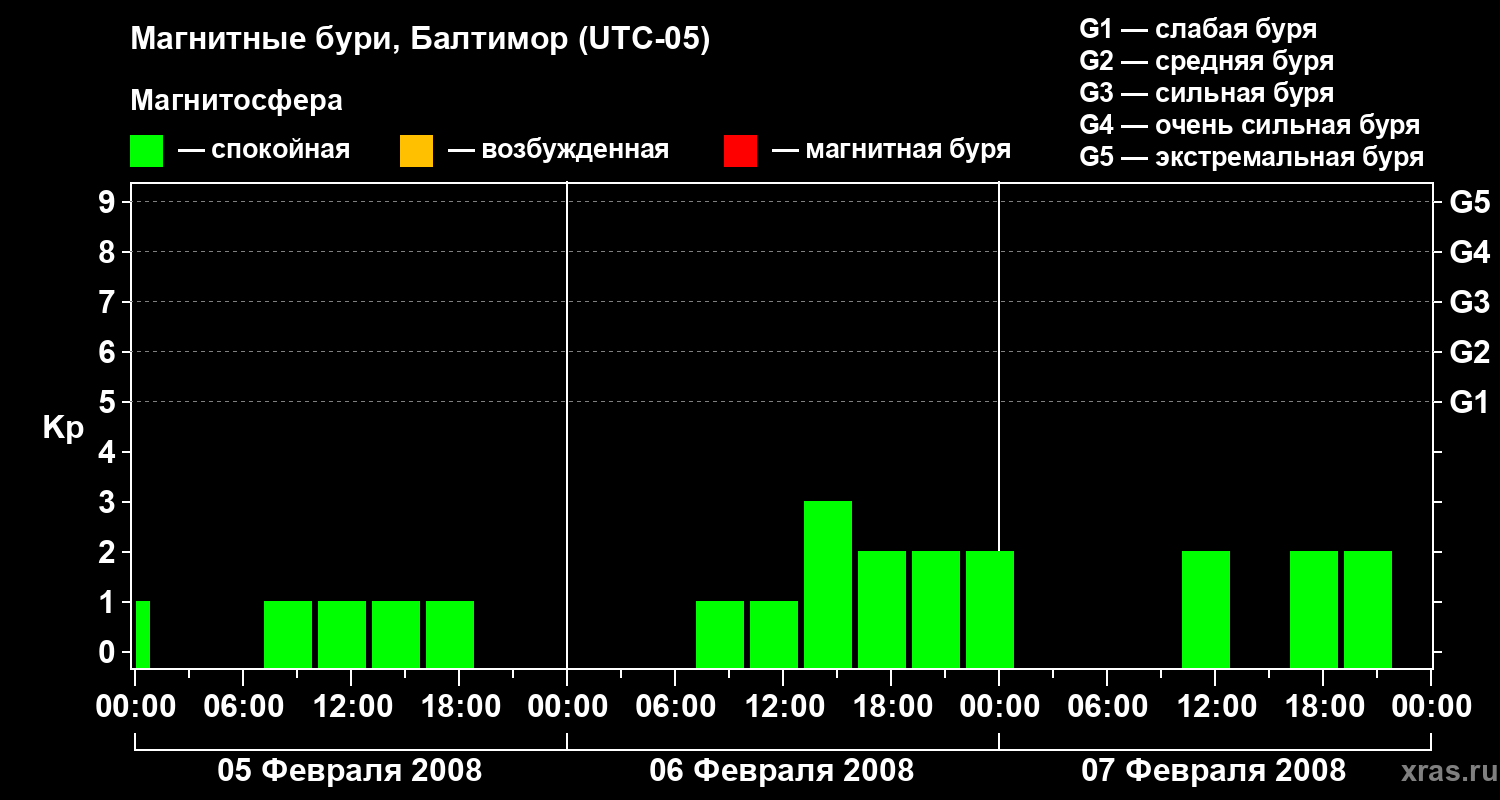This screenshot has height=800, width=1500.
Task: Click the G2 label on right axis
Action: (x=1469, y=352)
